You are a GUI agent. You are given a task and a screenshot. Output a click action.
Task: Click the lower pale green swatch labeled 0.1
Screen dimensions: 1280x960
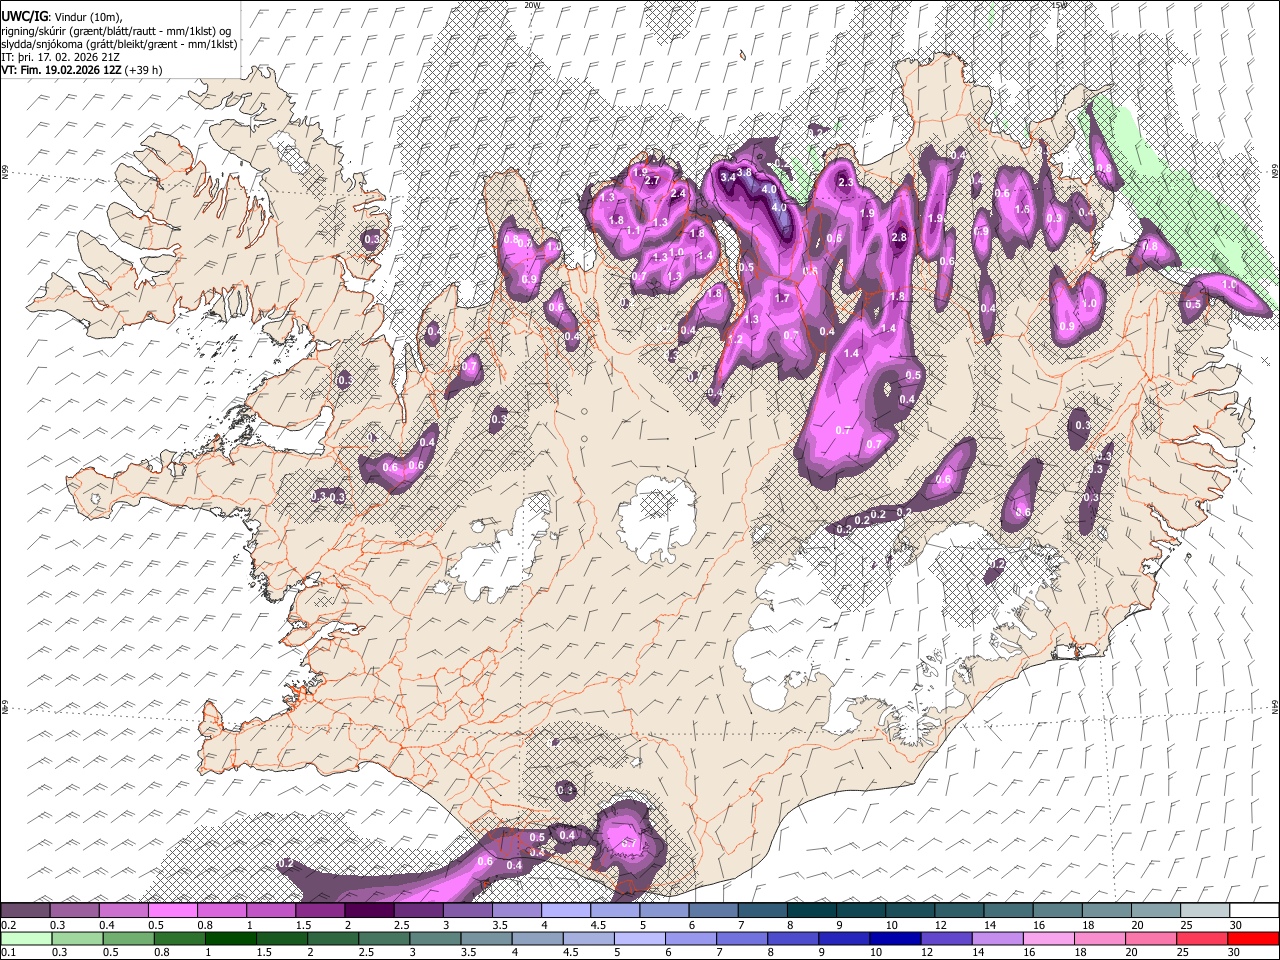point(25,938)
